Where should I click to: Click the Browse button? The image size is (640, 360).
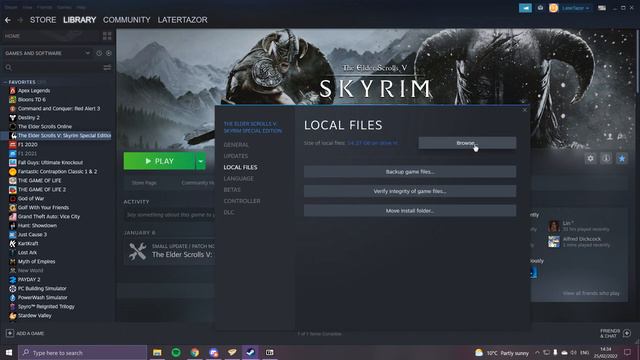(x=467, y=143)
